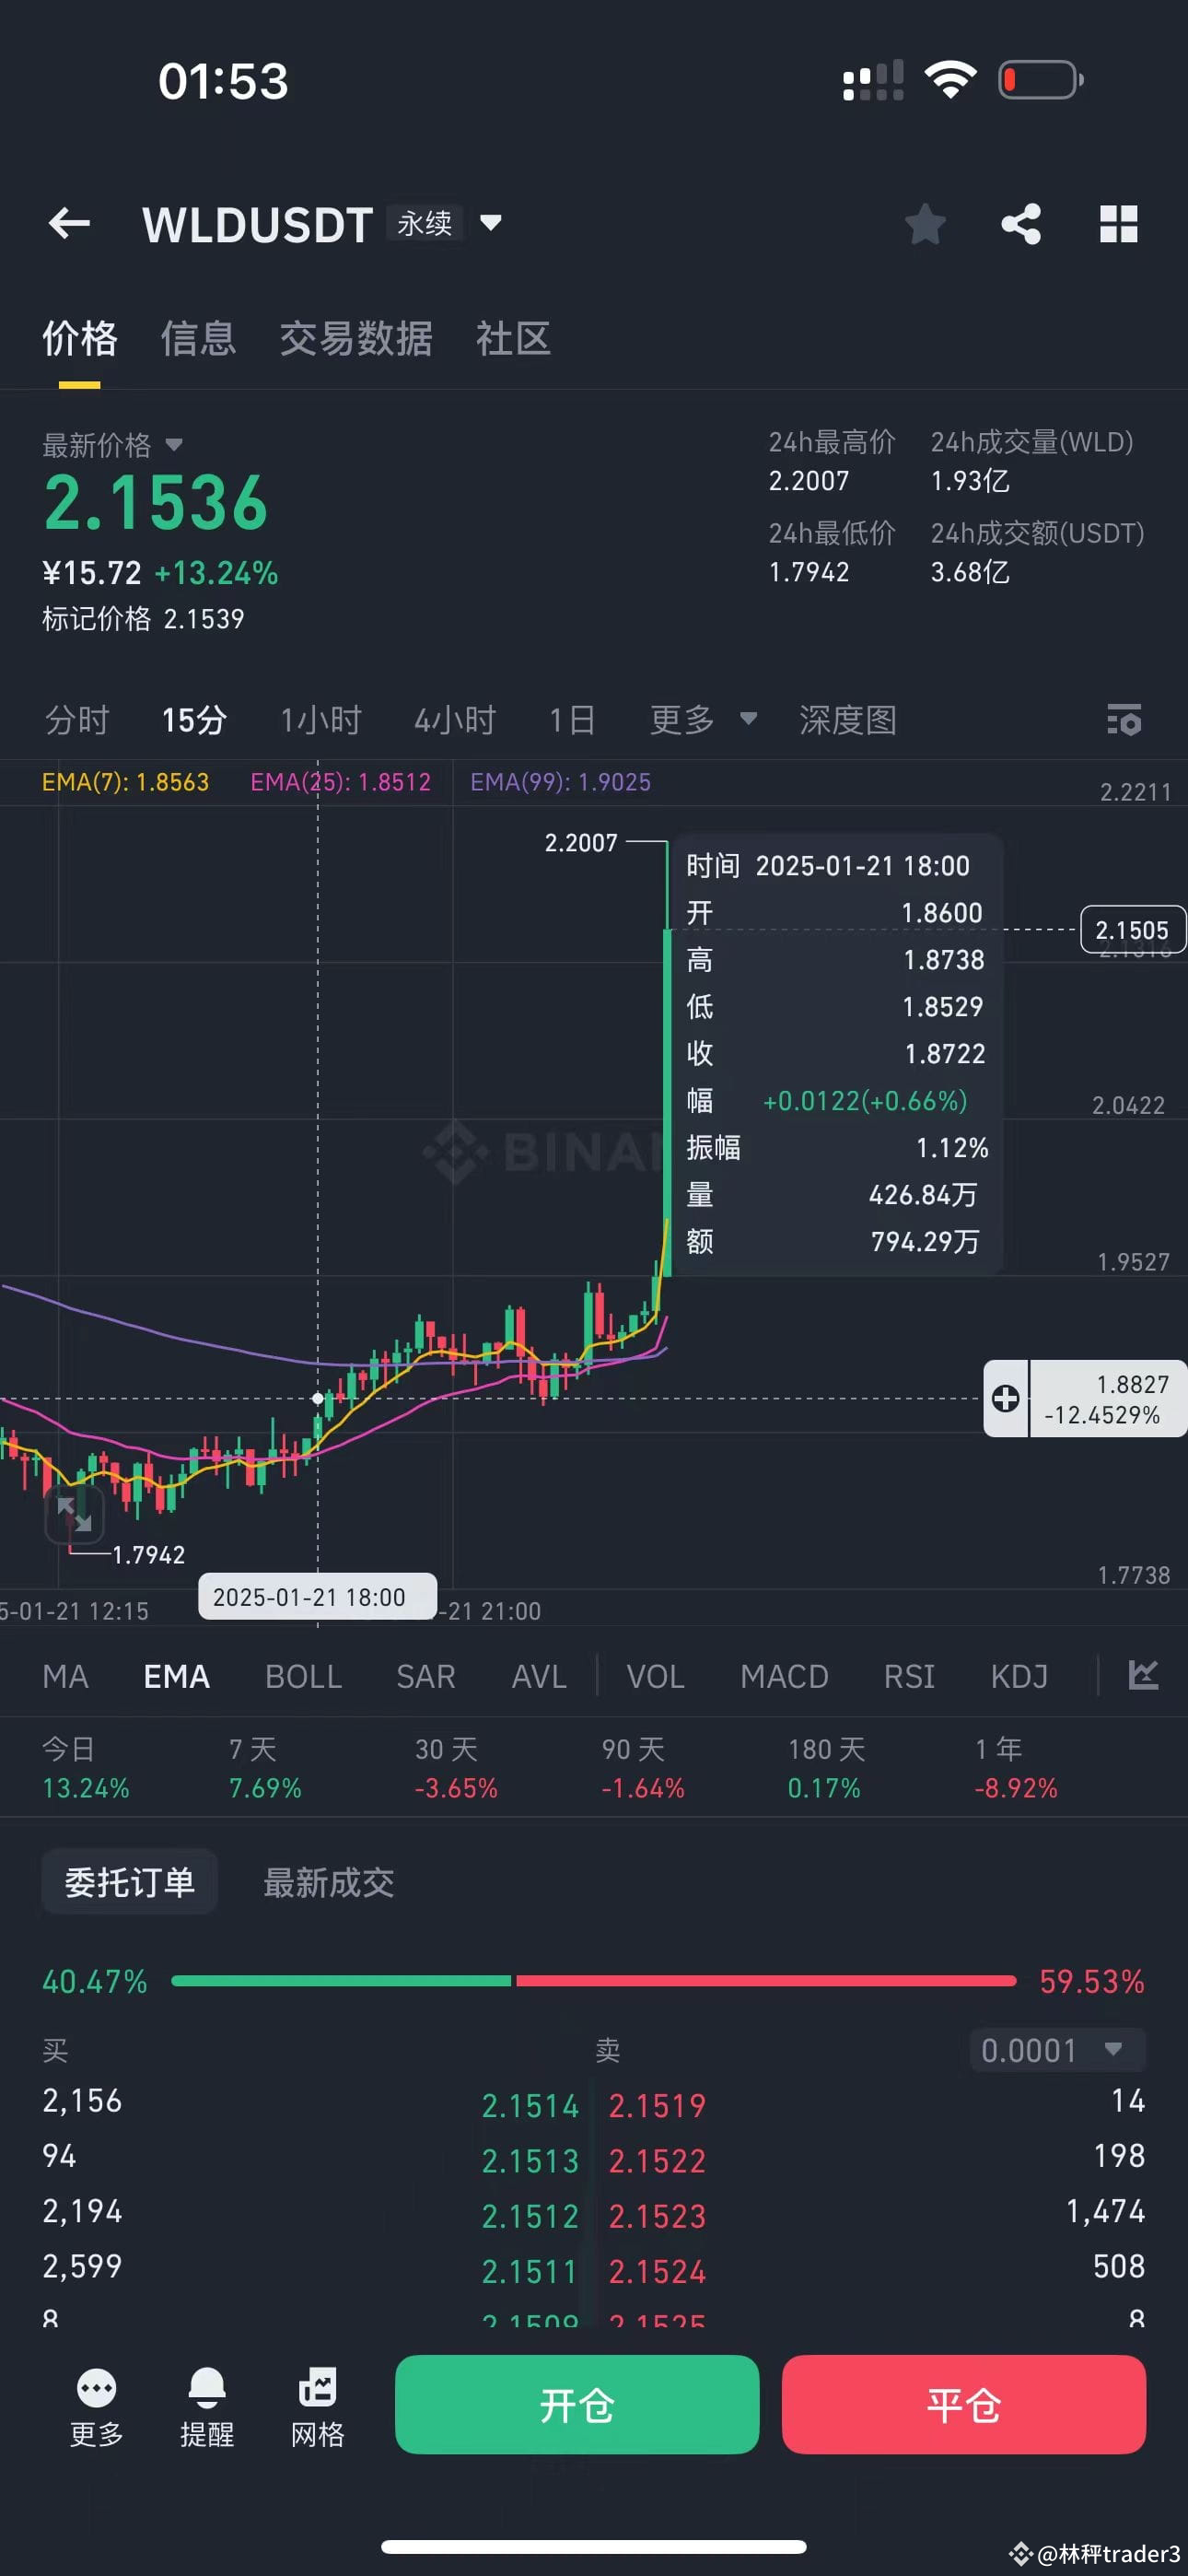Tap the share icon
The image size is (1188, 2576).
[1021, 223]
